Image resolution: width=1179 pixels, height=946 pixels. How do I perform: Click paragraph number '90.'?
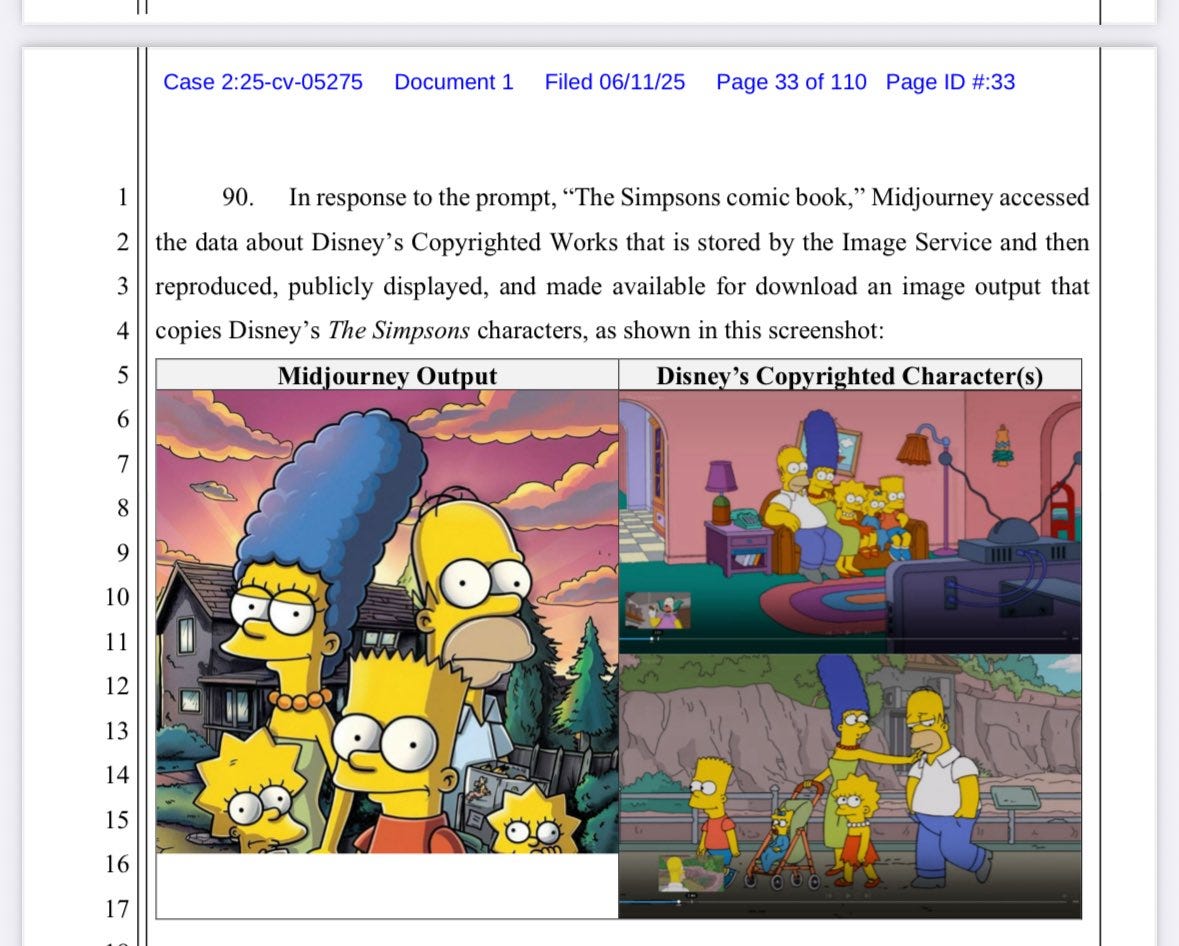238,198
